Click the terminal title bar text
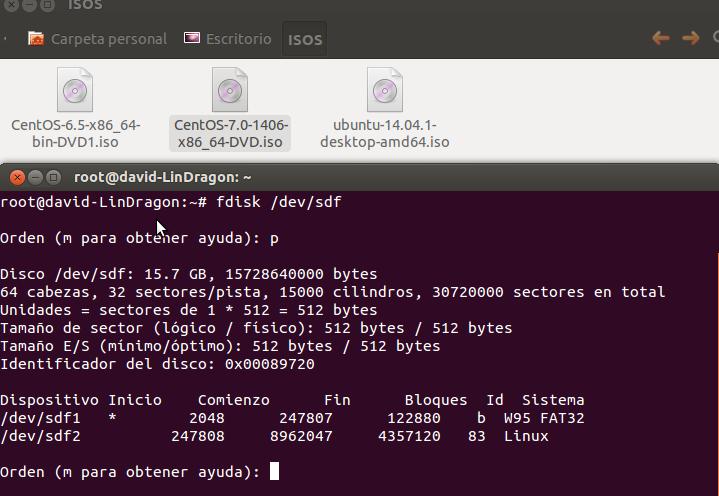The image size is (719, 496). [162, 177]
